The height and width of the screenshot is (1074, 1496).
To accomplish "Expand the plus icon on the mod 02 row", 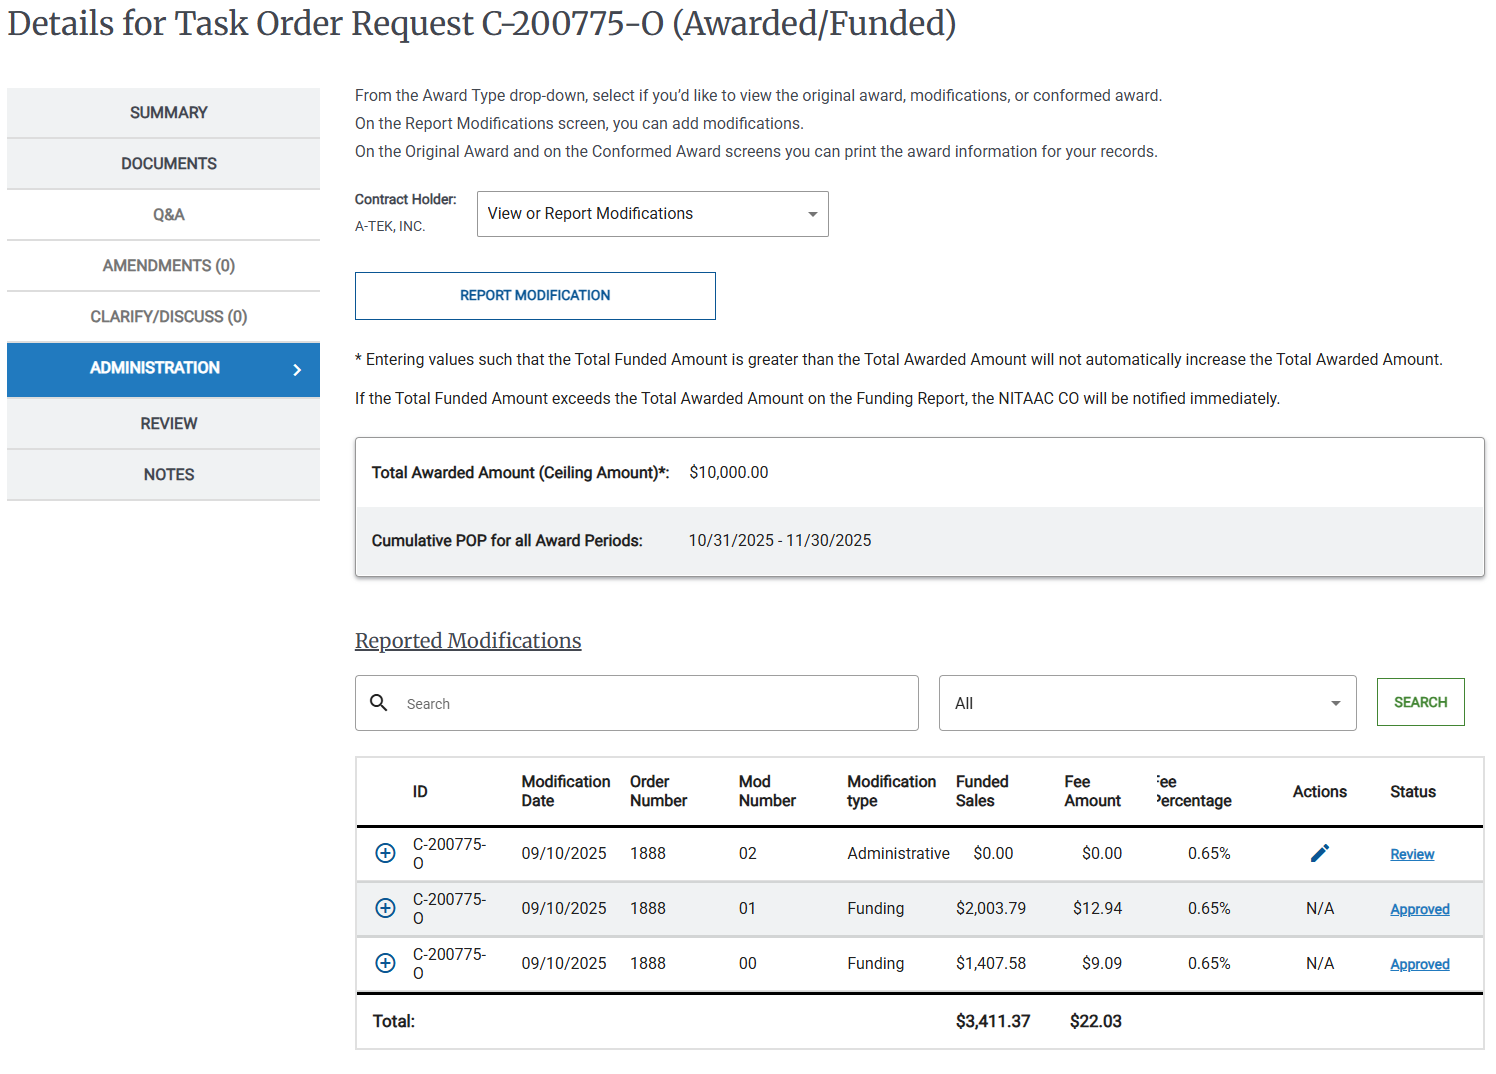I will (x=385, y=853).
